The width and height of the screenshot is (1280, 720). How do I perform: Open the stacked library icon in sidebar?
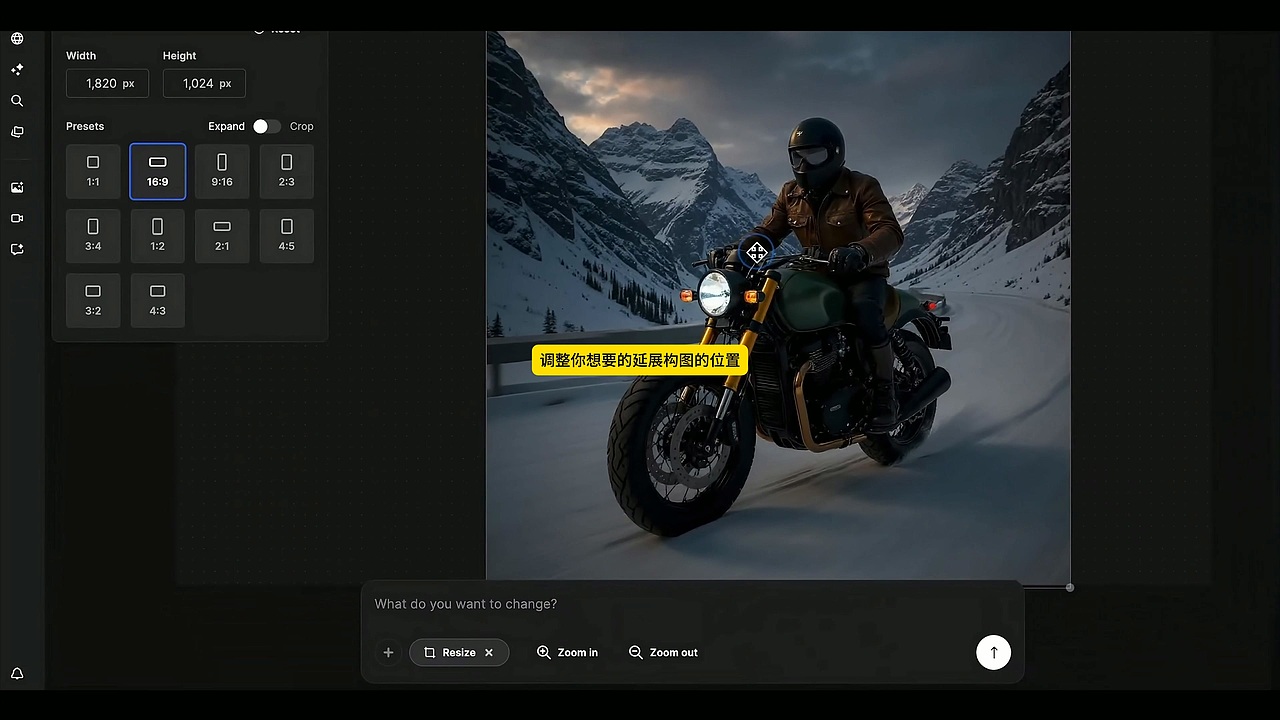click(x=17, y=132)
